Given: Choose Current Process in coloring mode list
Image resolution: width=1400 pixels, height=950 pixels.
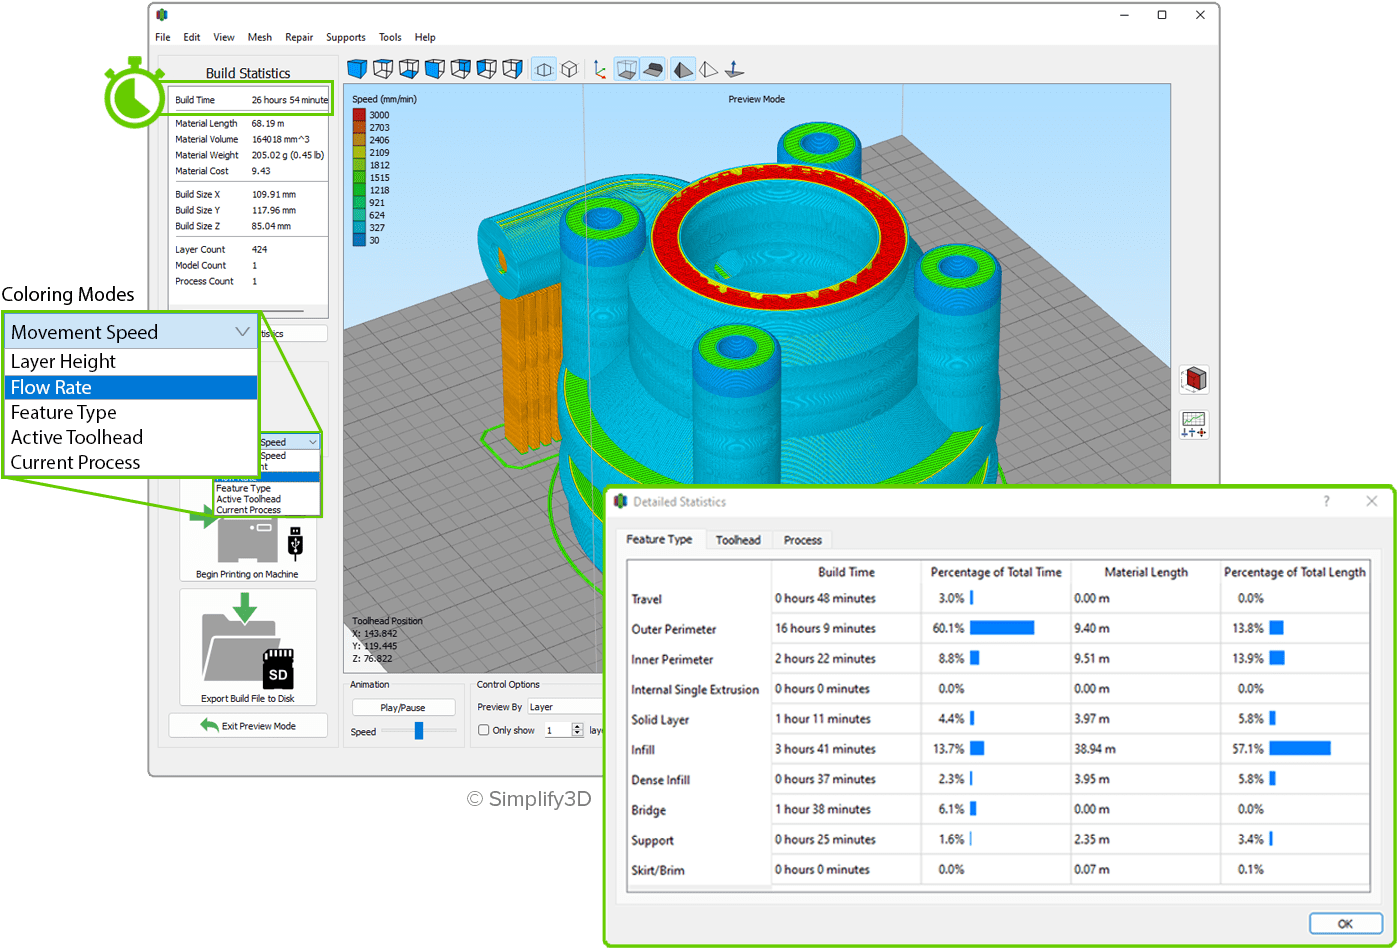Looking at the screenshot, I should point(75,462).
